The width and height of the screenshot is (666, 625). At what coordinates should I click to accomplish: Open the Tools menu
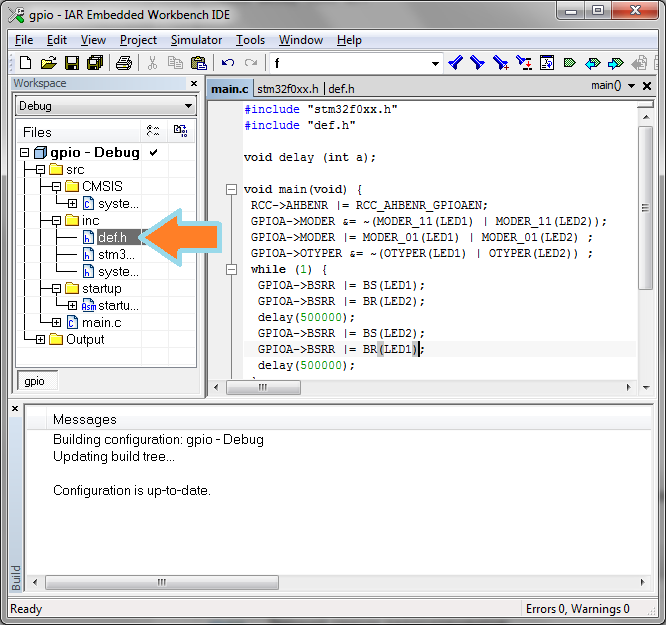[x=250, y=40]
